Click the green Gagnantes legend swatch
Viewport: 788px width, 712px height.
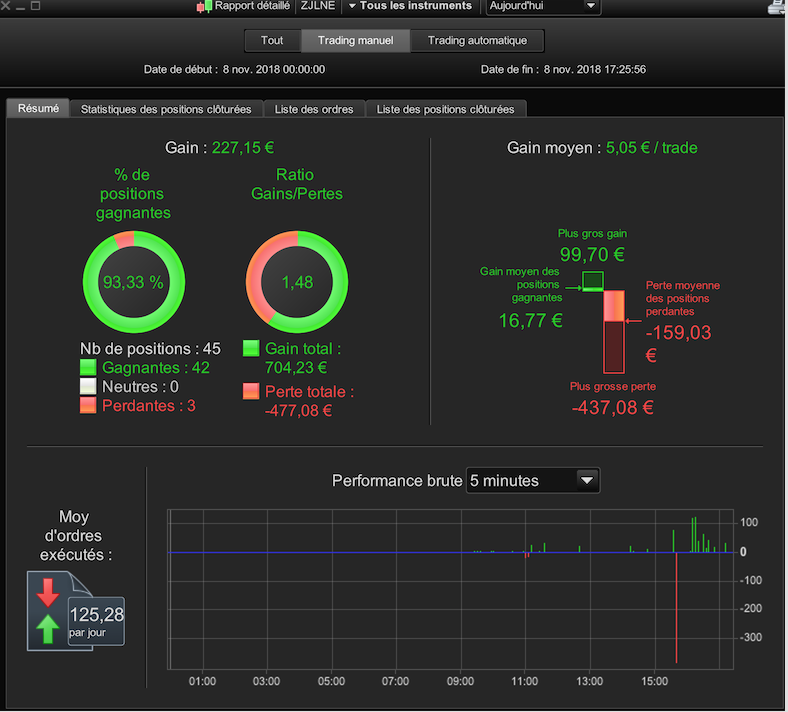tap(88, 367)
